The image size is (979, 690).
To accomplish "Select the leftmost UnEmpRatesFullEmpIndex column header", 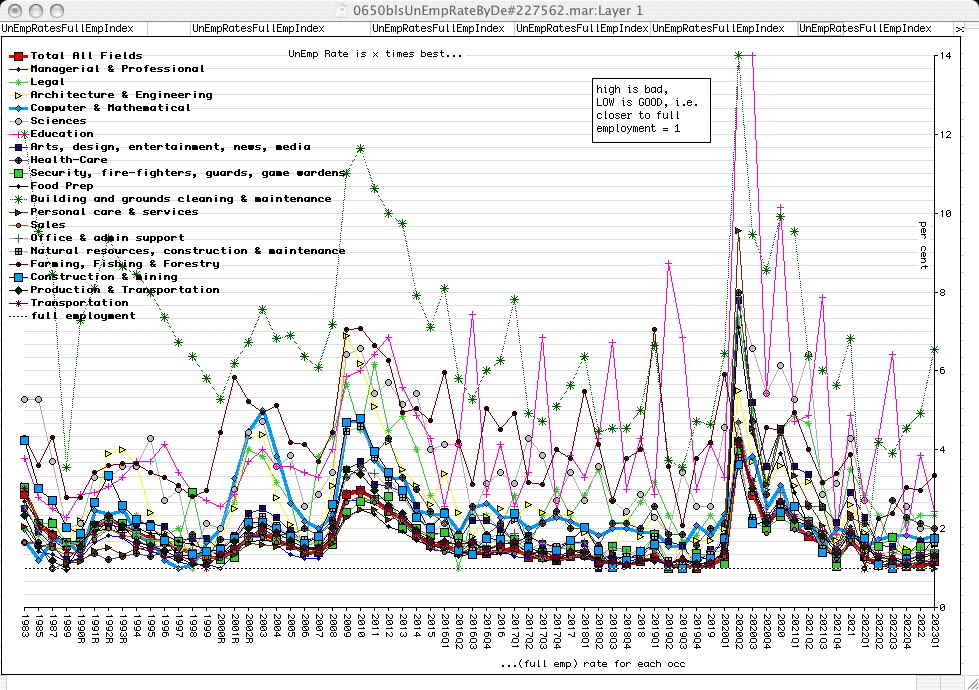I will click(57, 29).
